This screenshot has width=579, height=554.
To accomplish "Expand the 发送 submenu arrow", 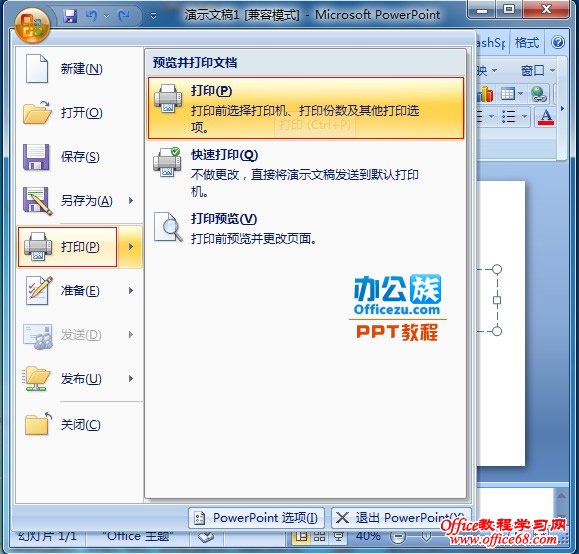I will coord(131,335).
